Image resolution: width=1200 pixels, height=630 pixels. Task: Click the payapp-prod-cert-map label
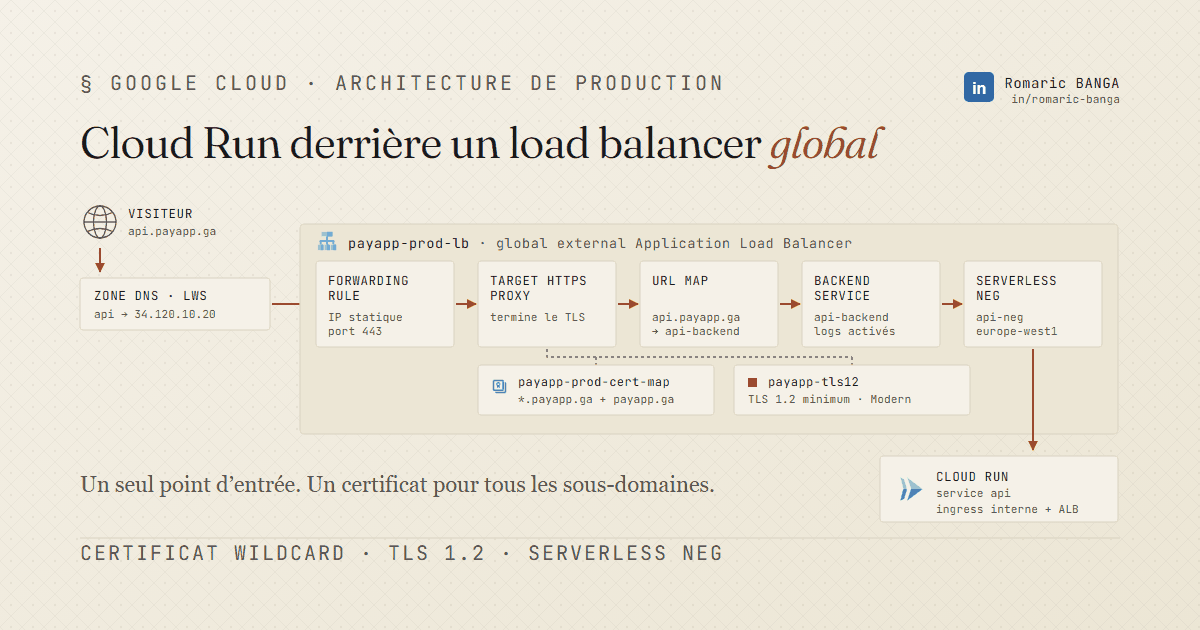(594, 382)
